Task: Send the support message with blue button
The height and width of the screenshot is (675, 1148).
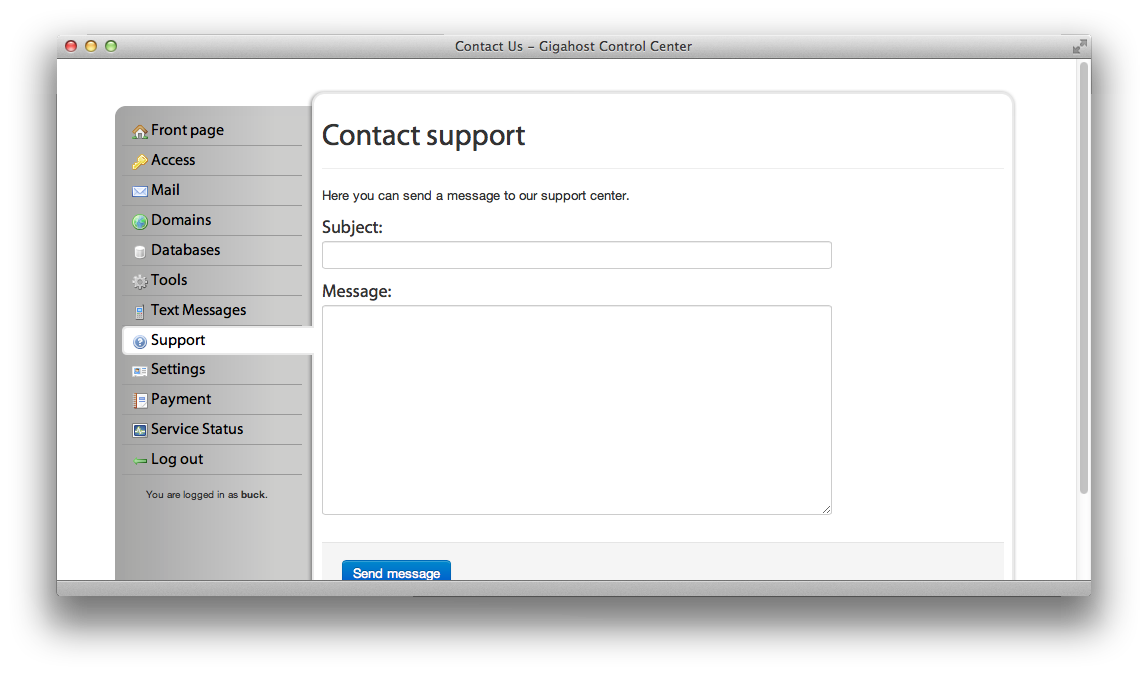Action: [x=396, y=571]
